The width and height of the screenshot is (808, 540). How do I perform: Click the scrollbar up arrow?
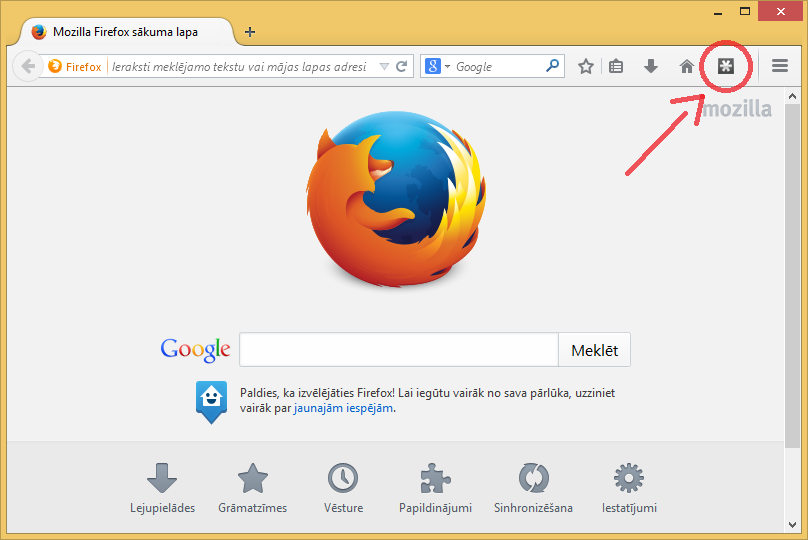coord(793,96)
